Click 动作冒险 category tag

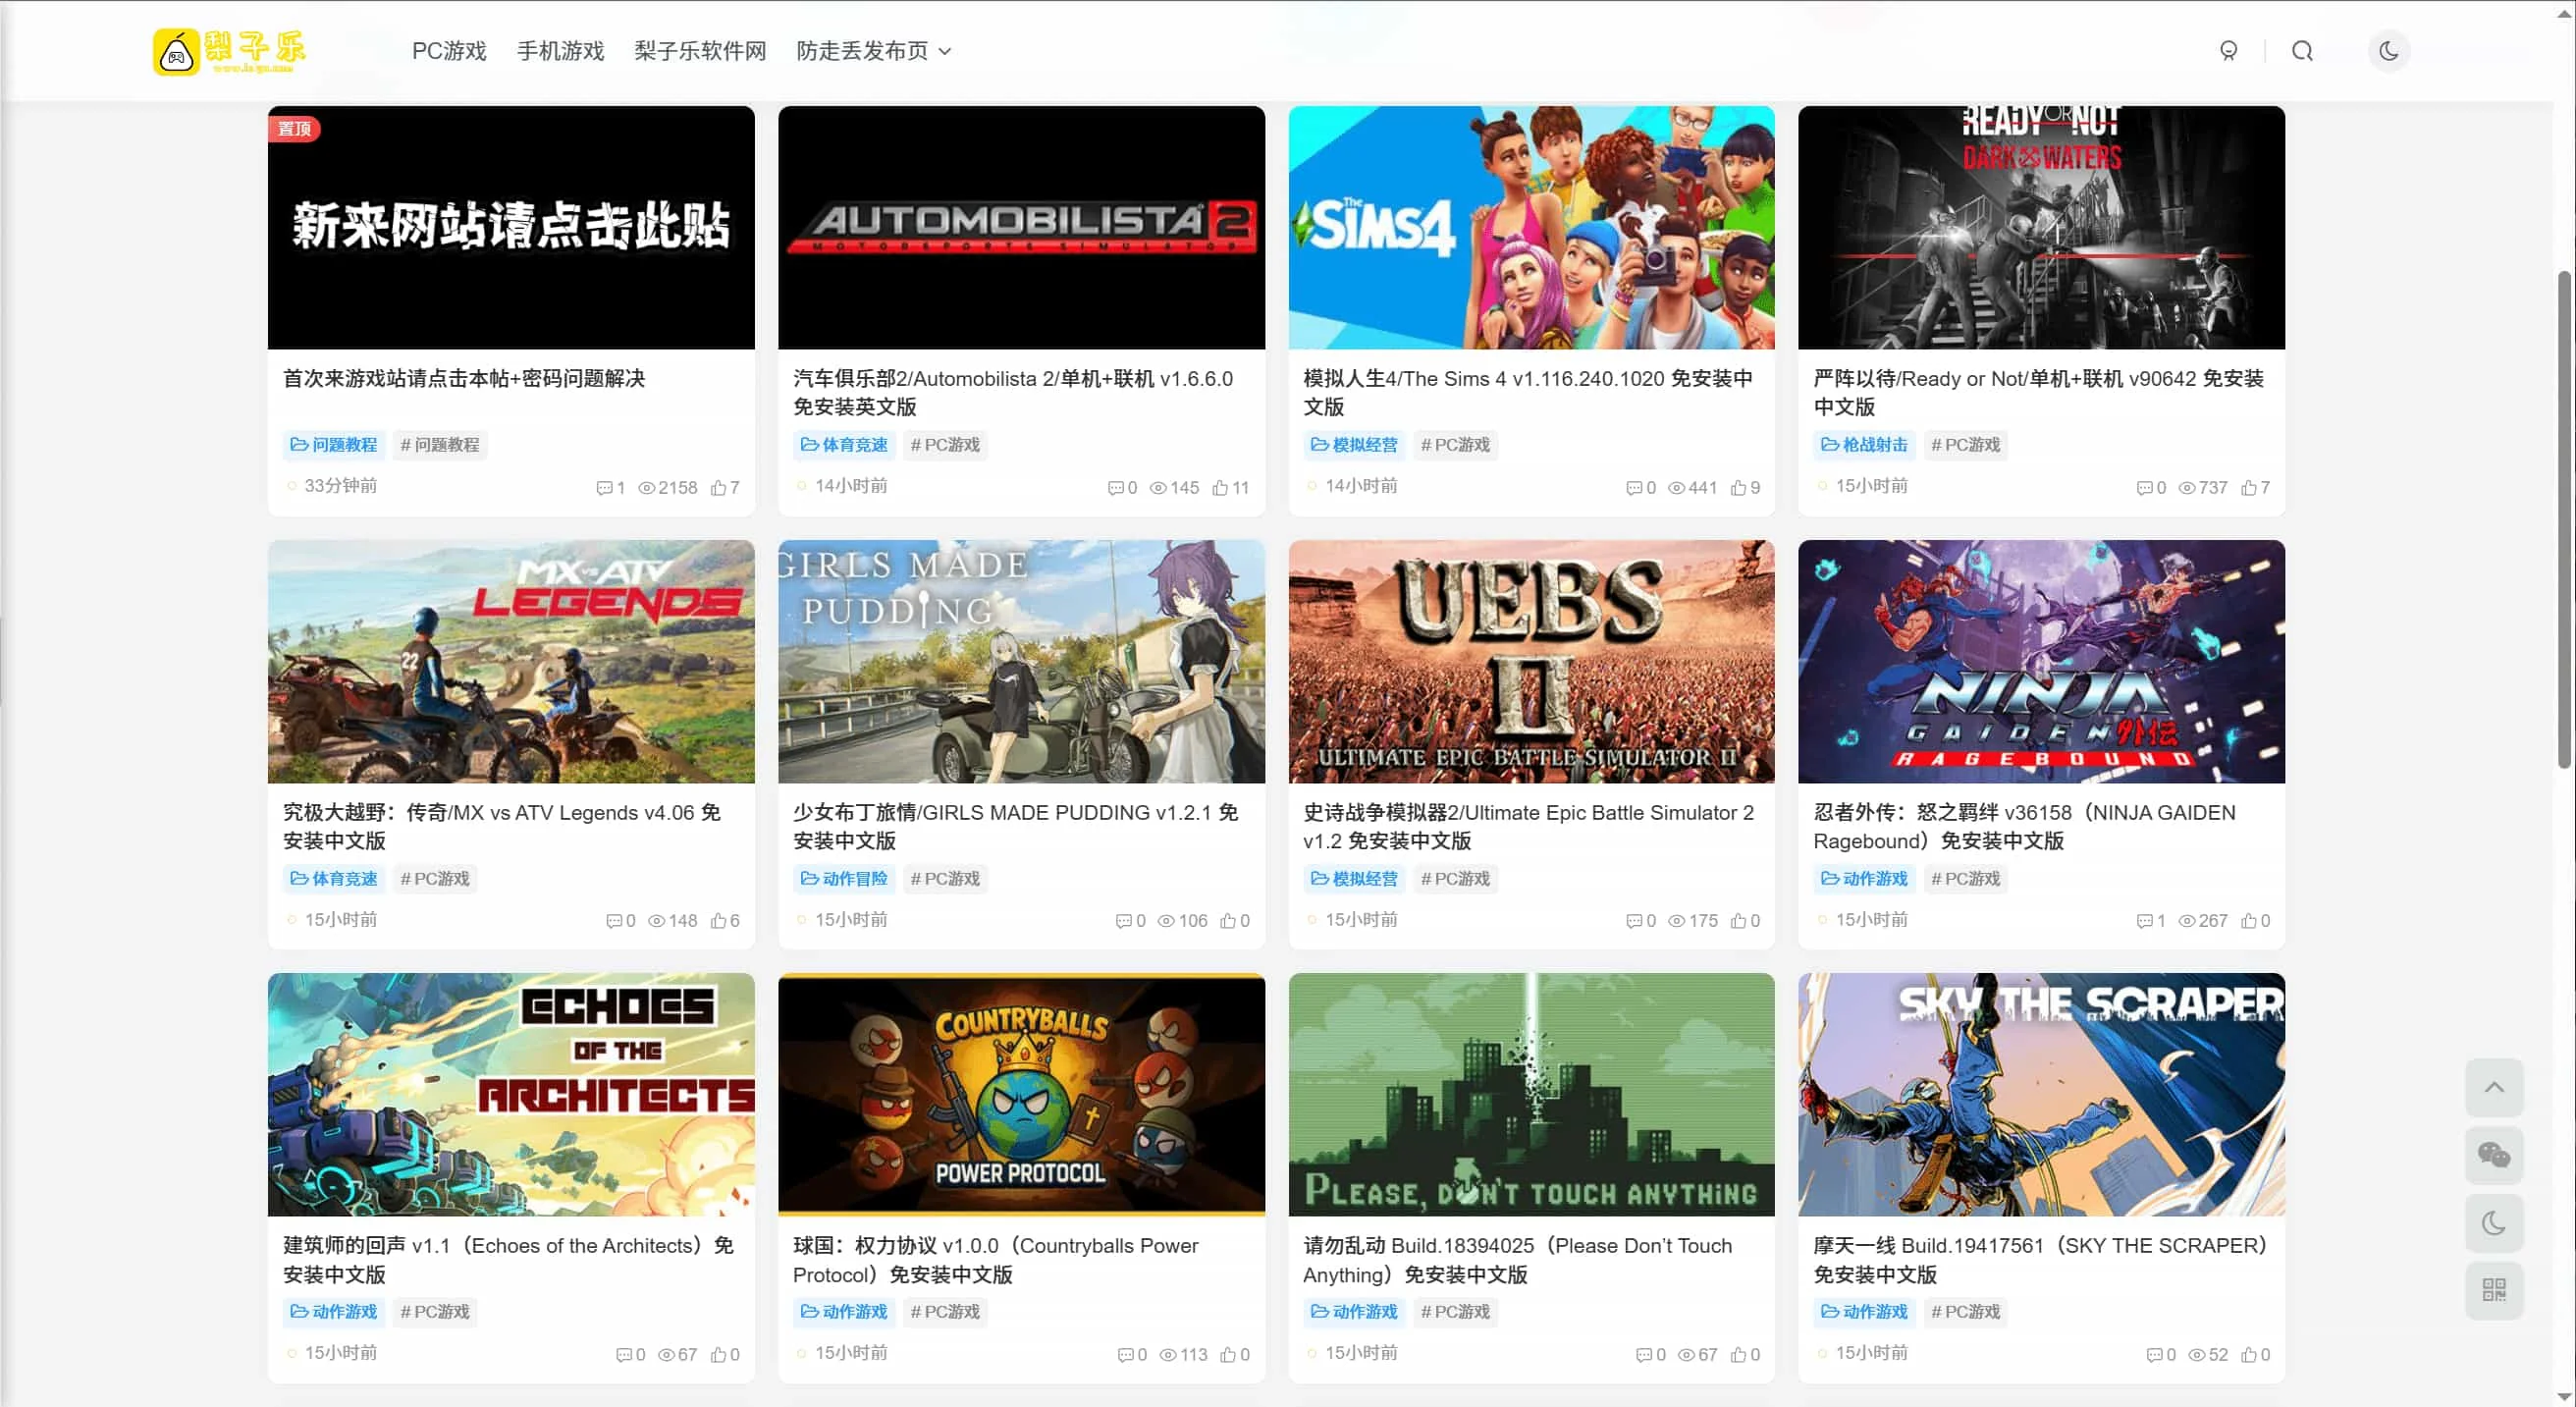[844, 878]
